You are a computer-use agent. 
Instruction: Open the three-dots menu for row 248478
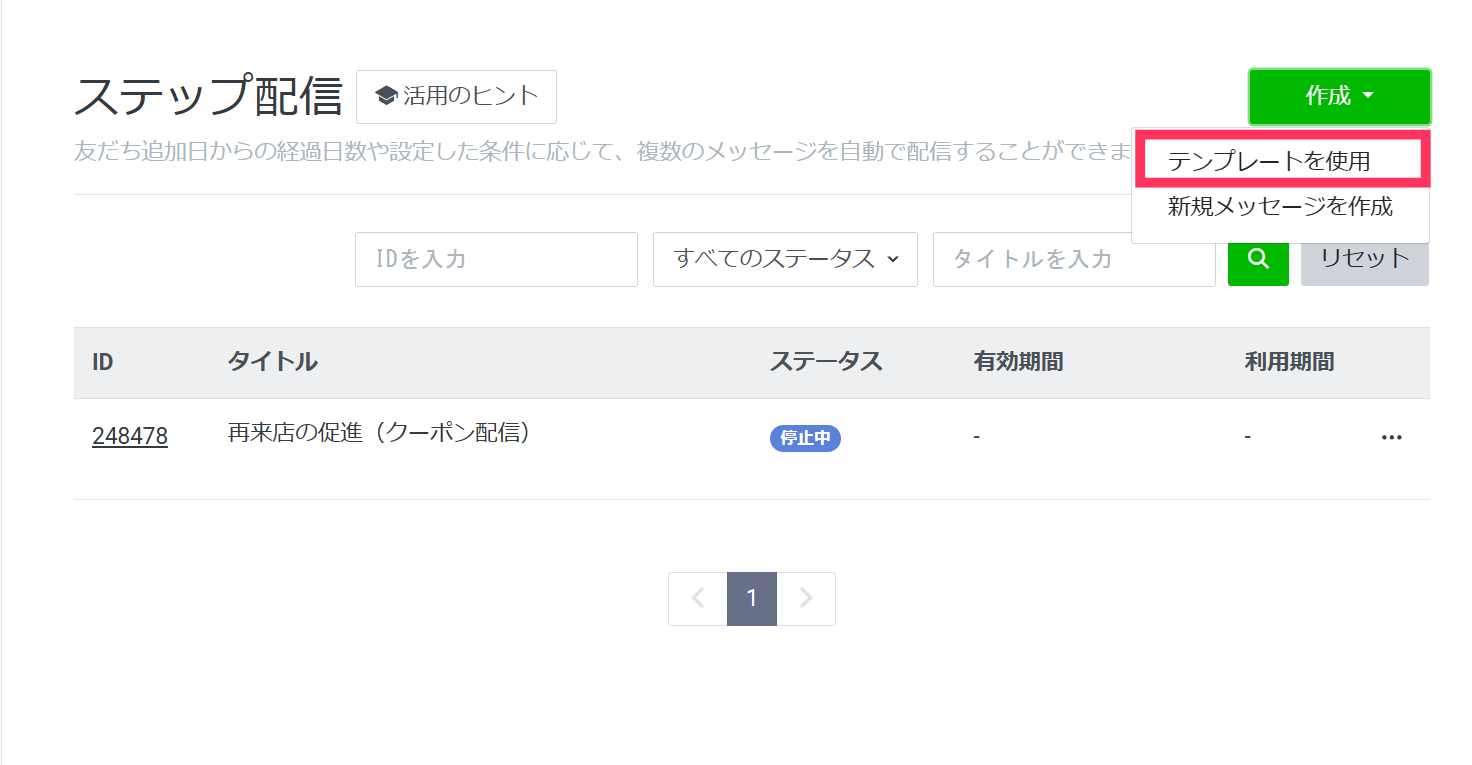(x=1391, y=438)
